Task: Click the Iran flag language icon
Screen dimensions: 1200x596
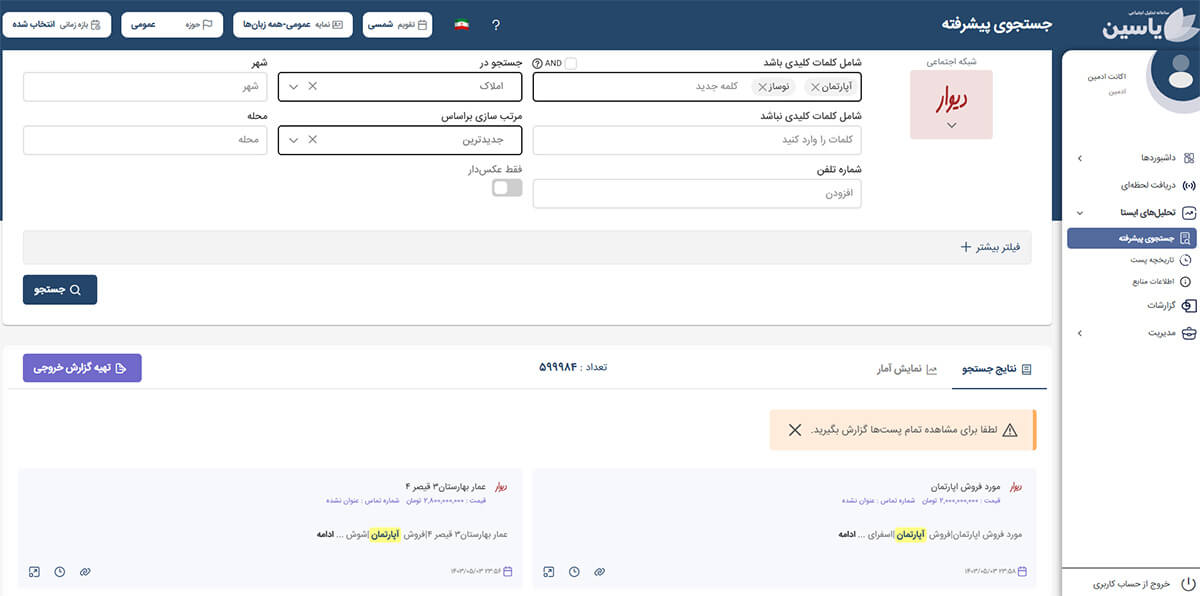Action: [461, 25]
